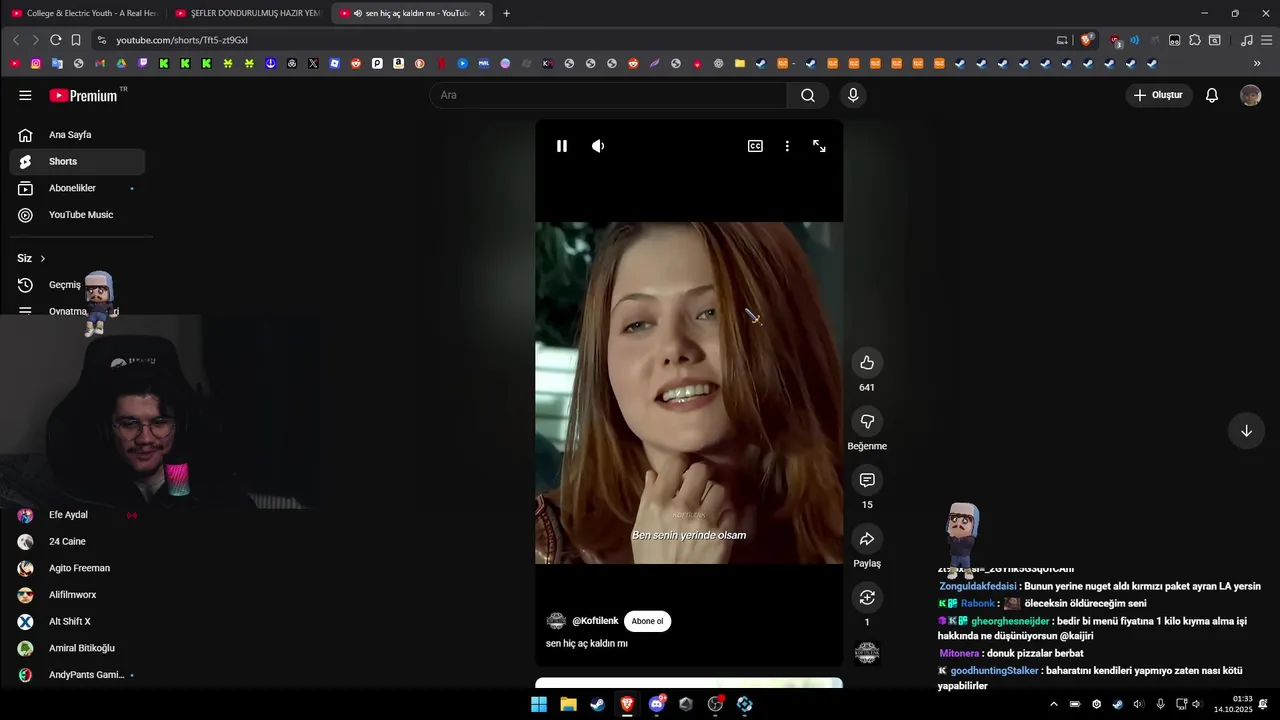The image size is (1280, 720).
Task: Switch to College & Electric Youth tab
Action: [x=85, y=13]
